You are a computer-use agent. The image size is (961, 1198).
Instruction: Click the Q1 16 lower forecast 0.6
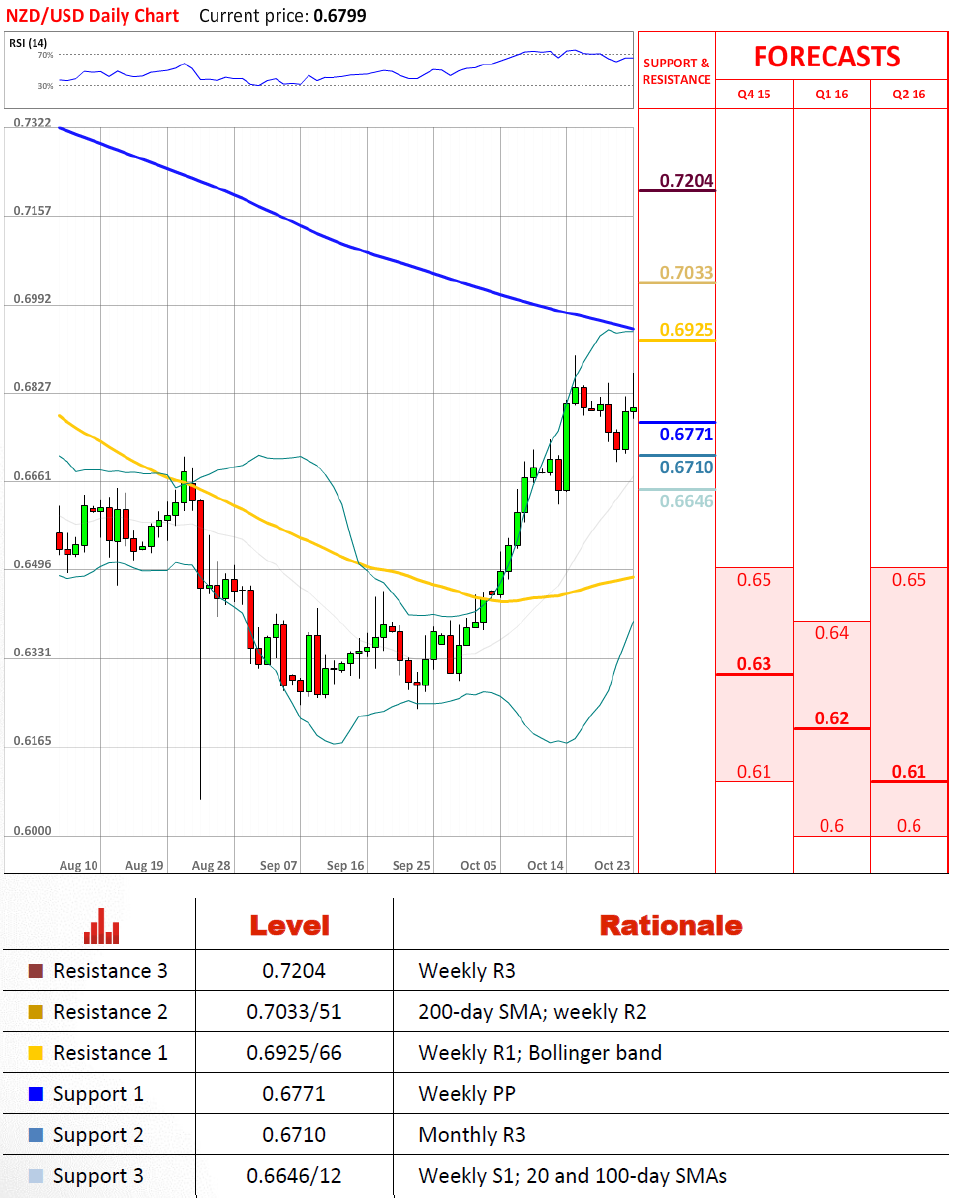832,826
